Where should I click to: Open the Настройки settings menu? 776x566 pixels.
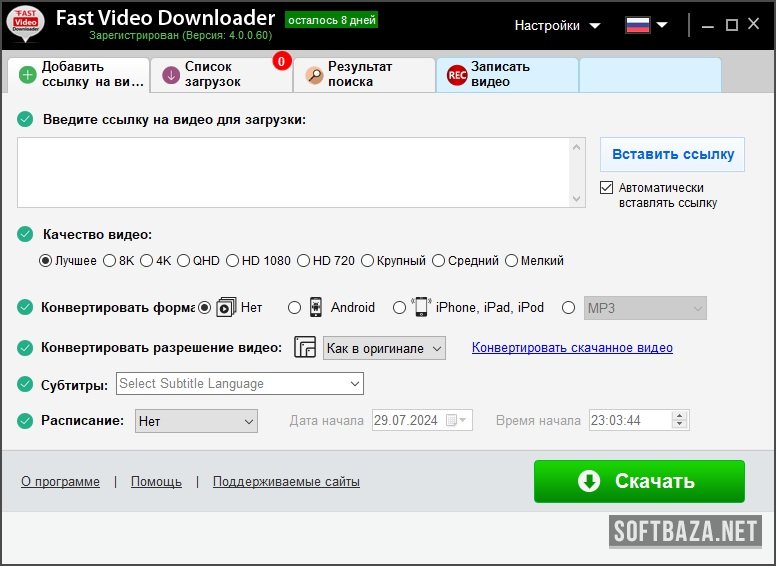pos(558,25)
